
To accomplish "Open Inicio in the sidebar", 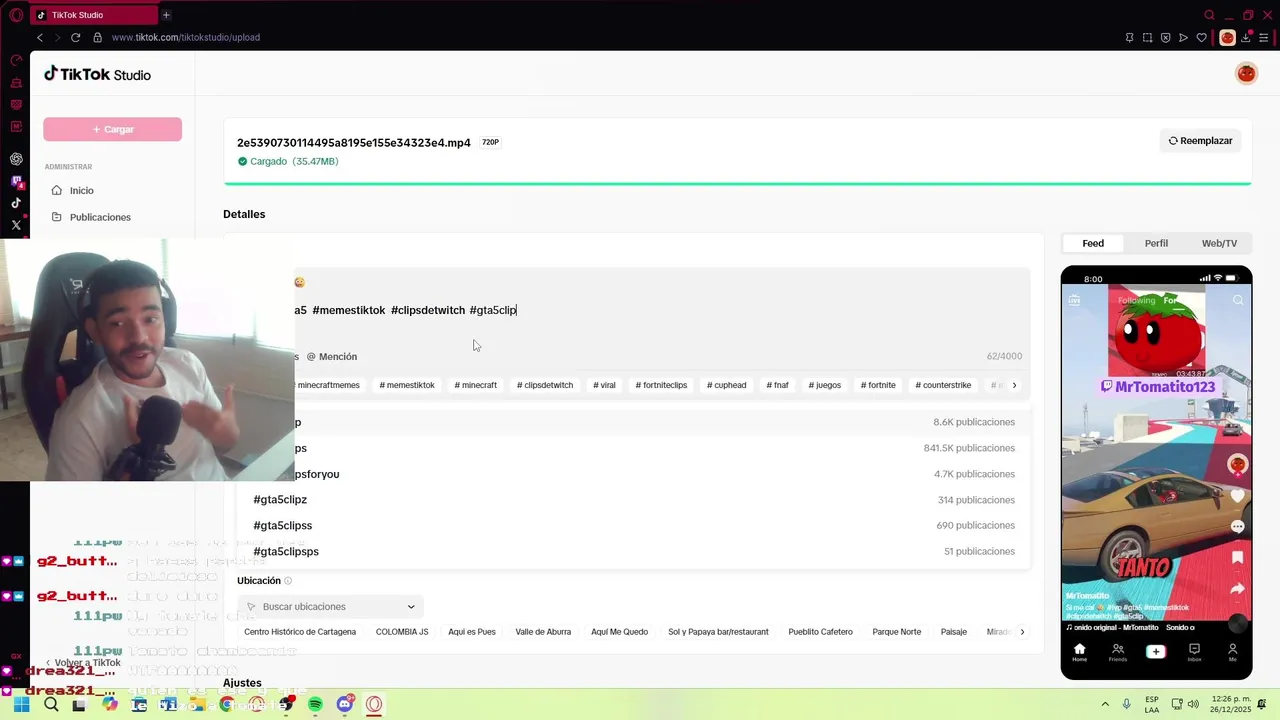I will tap(82, 190).
